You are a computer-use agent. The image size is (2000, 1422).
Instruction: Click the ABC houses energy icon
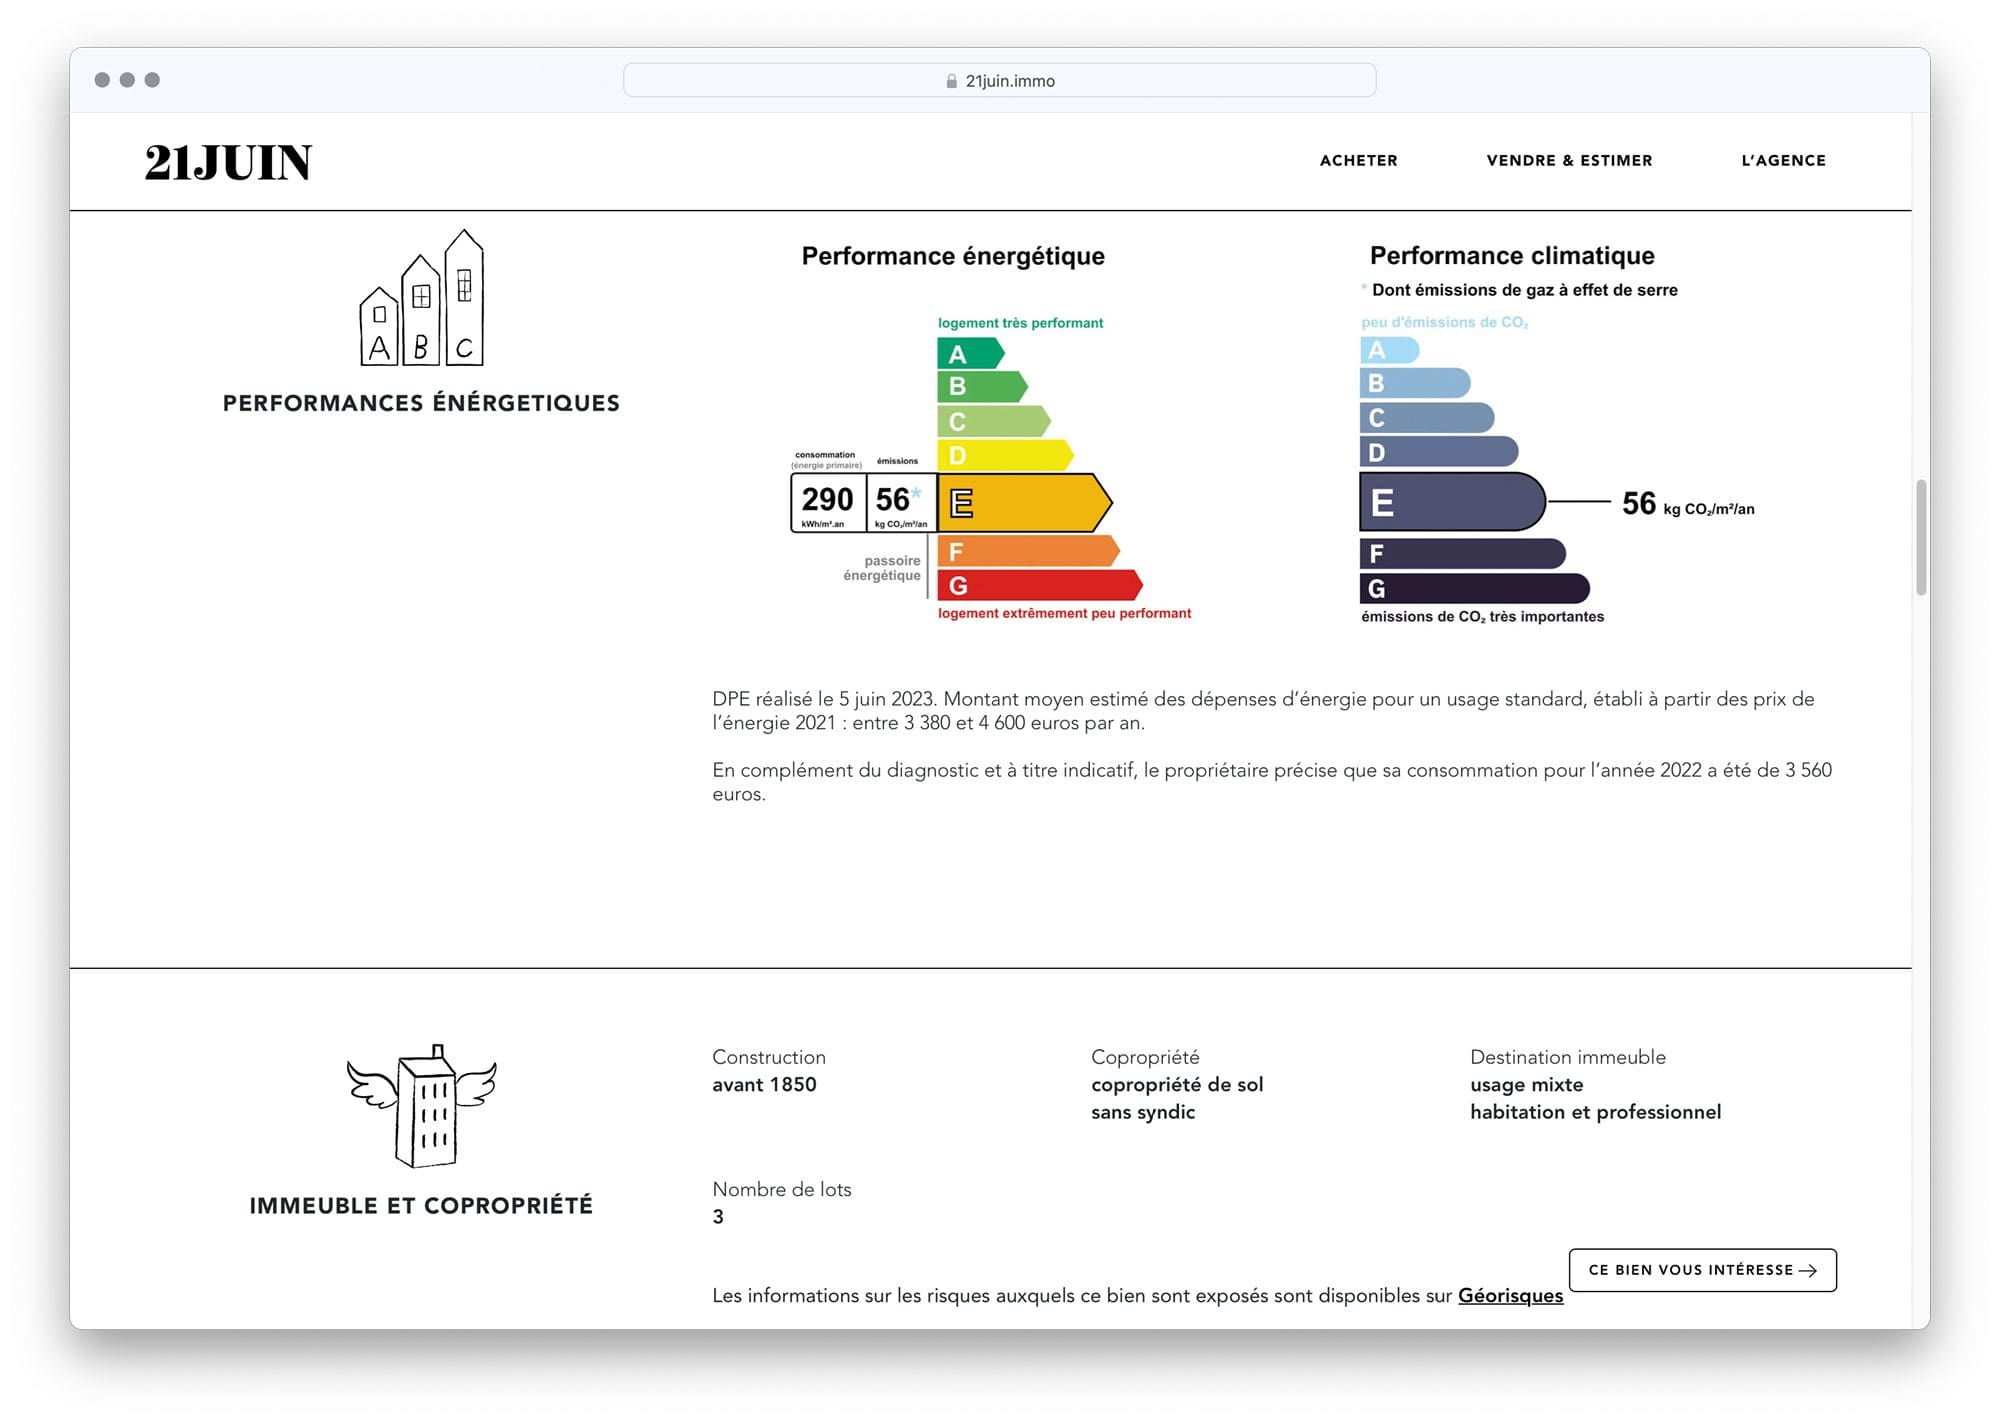point(421,298)
